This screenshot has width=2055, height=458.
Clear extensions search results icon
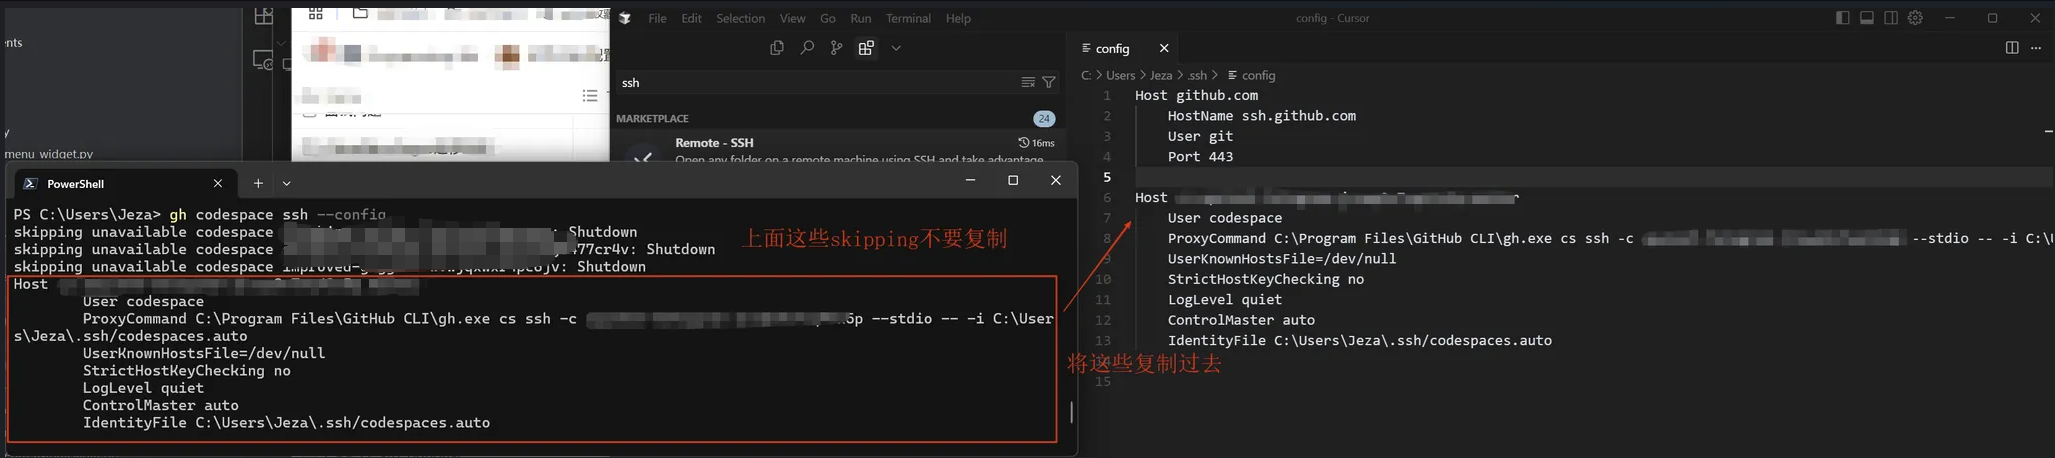click(1028, 83)
